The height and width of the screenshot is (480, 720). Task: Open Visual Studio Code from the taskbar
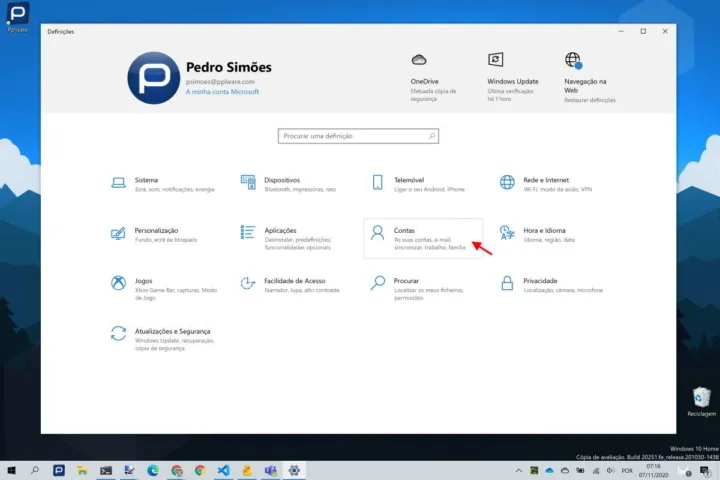pyautogui.click(x=223, y=470)
